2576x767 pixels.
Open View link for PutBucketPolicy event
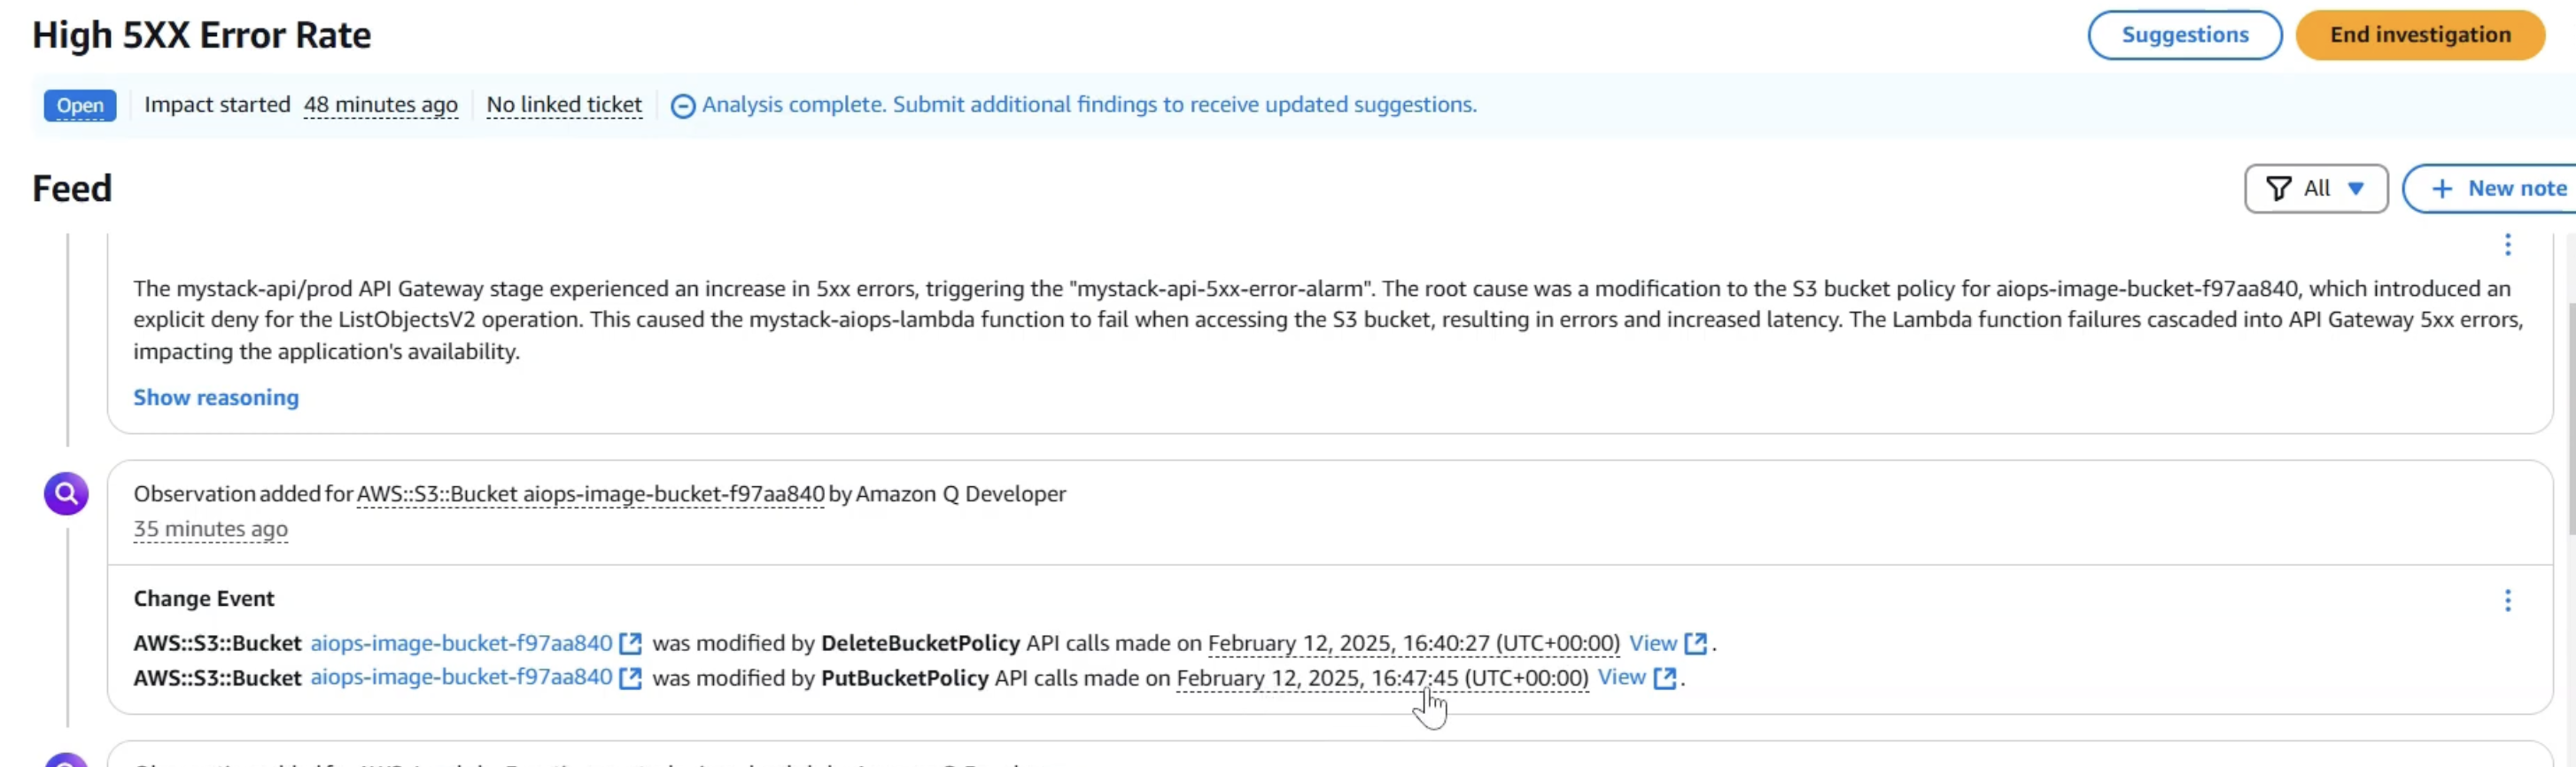pos(1621,678)
